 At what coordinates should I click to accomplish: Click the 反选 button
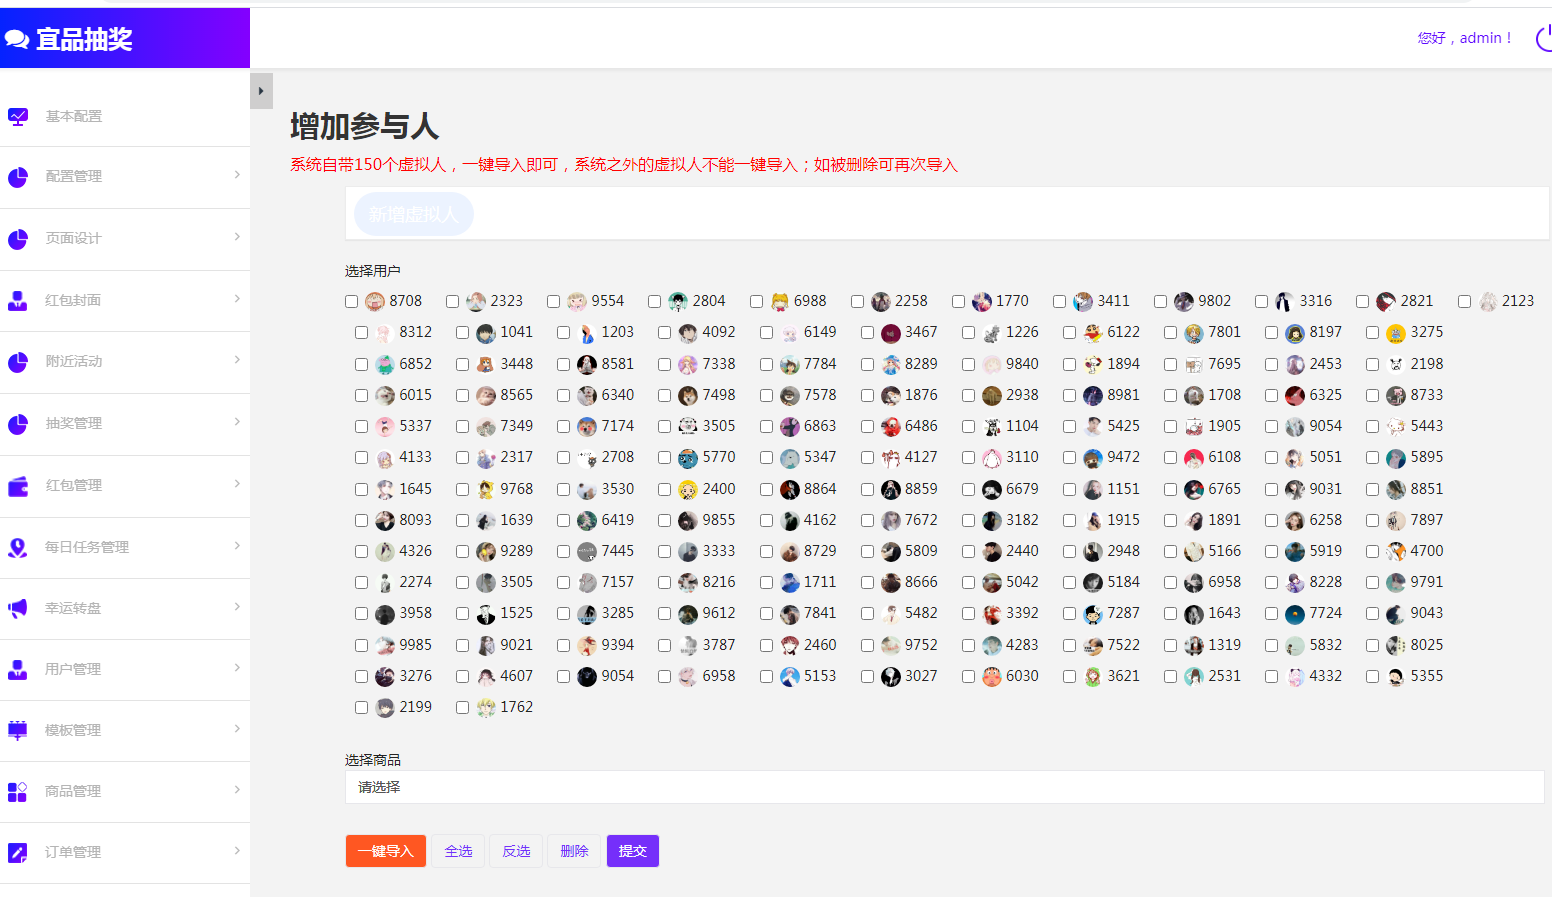[517, 851]
